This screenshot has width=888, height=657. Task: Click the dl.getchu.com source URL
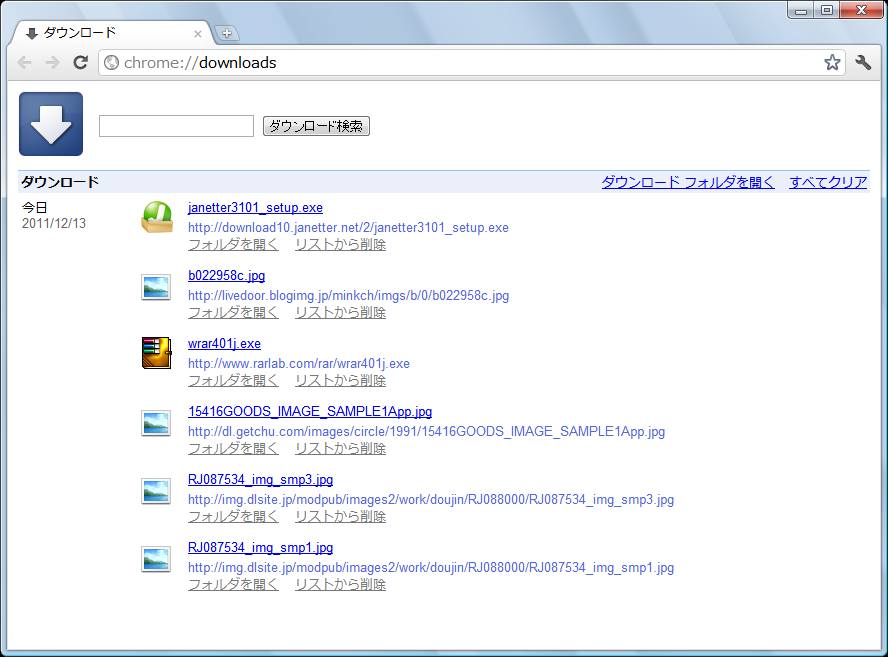(426, 432)
